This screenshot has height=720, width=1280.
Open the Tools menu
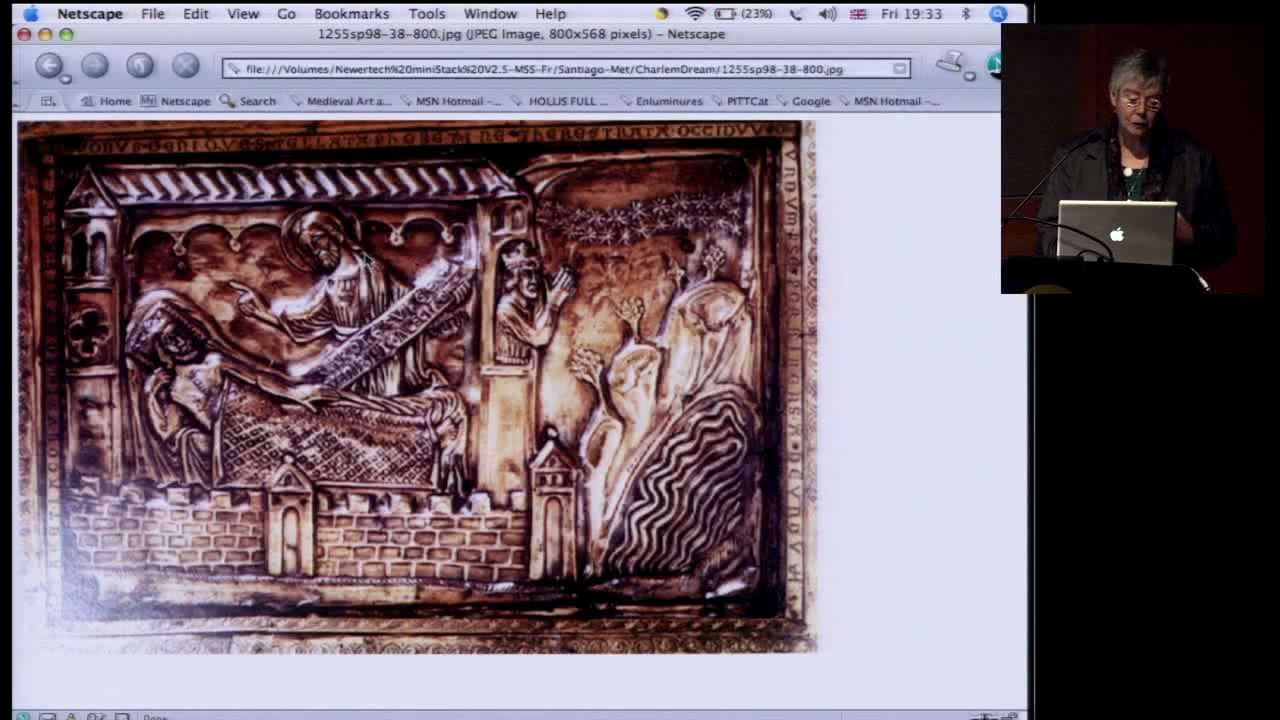[427, 14]
